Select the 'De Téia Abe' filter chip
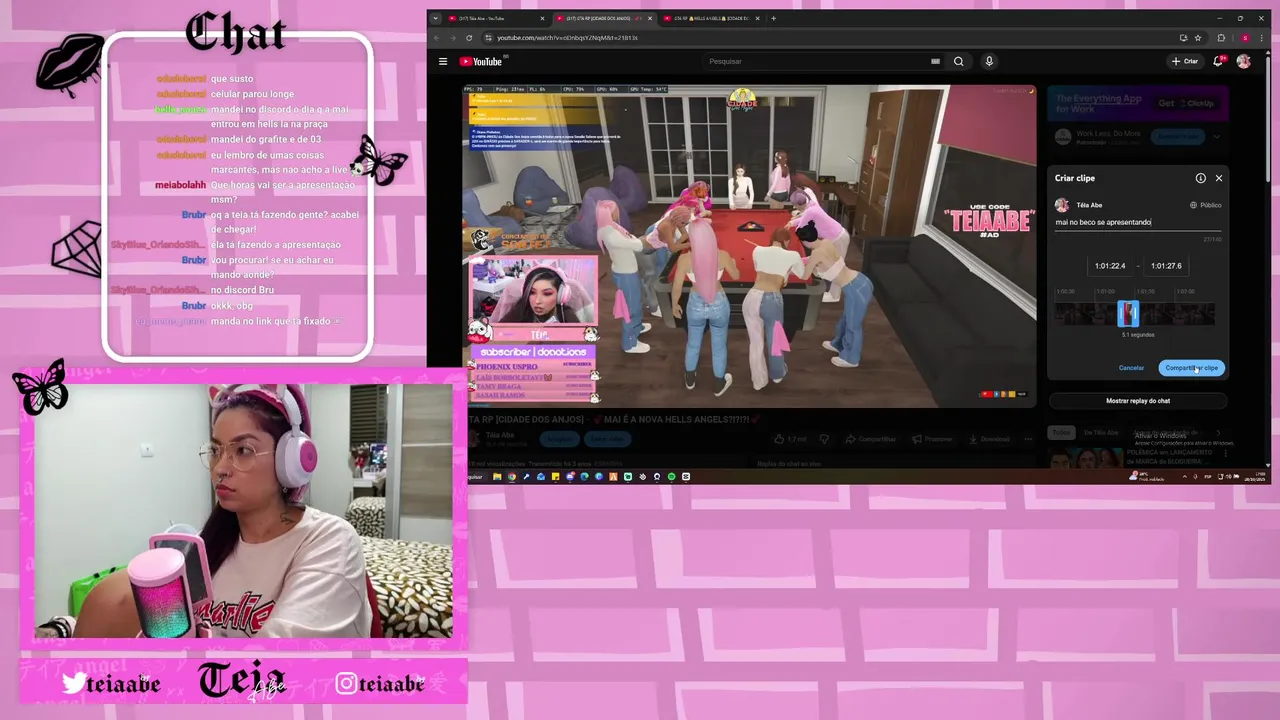The width and height of the screenshot is (1280, 720). [x=1100, y=432]
